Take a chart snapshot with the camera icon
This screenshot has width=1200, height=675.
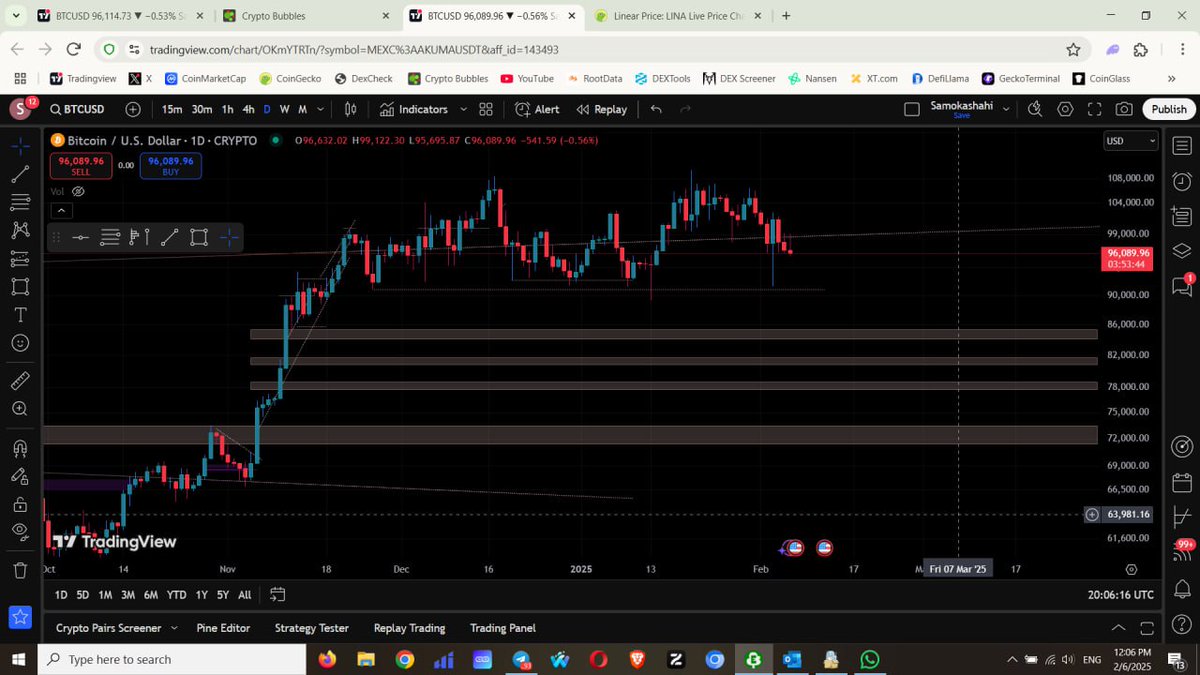pyautogui.click(x=1125, y=109)
